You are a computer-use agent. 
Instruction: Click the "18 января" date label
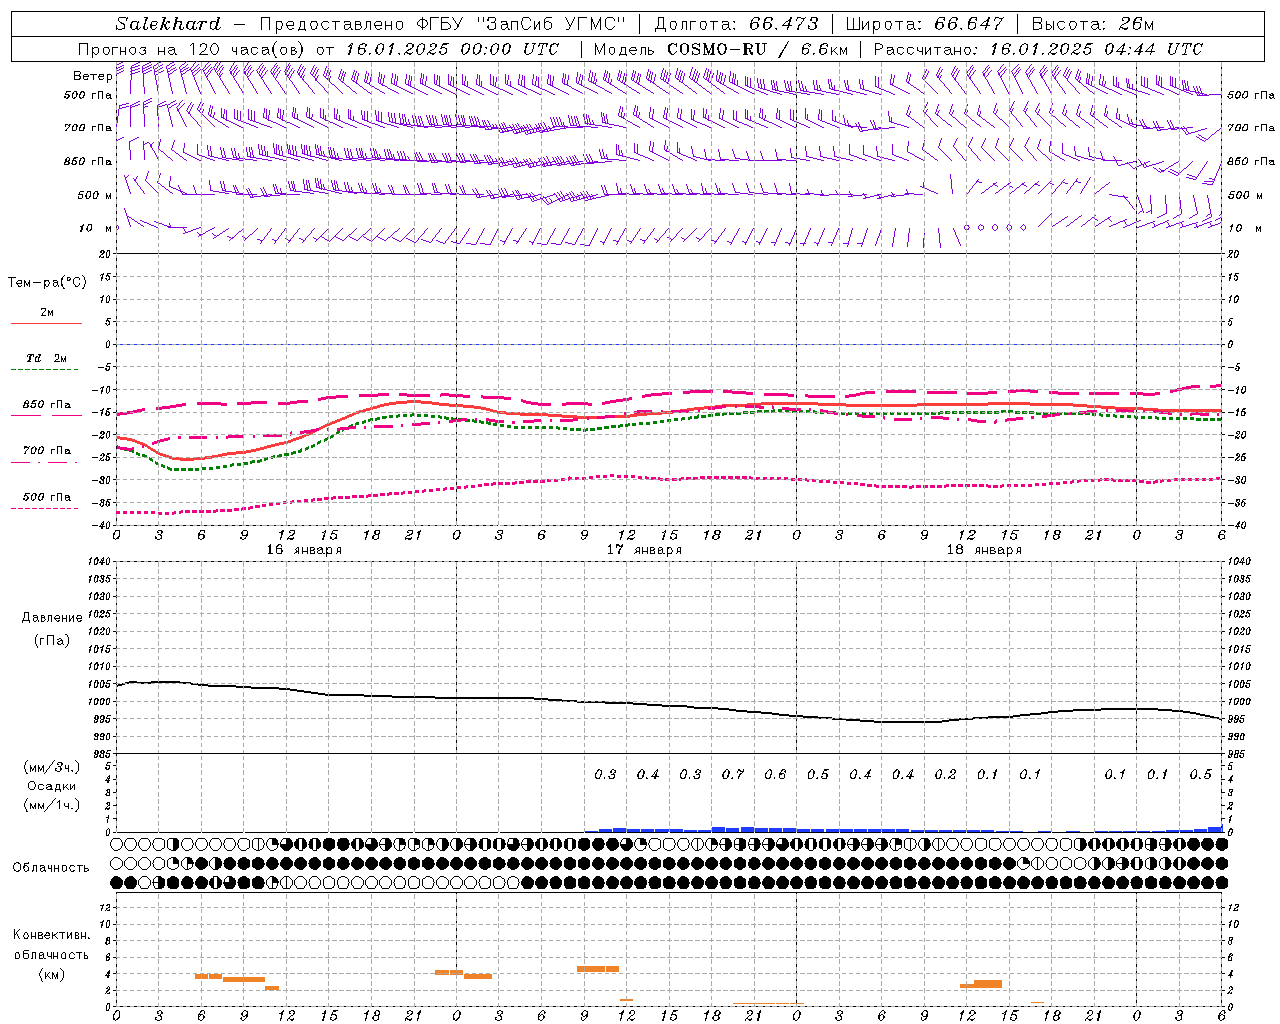984,550
